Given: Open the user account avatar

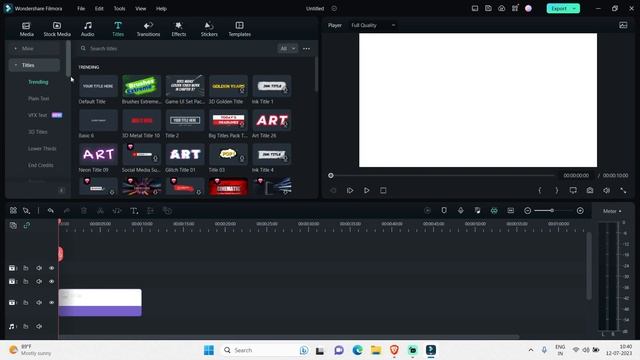Looking at the screenshot, I should pos(528,8).
